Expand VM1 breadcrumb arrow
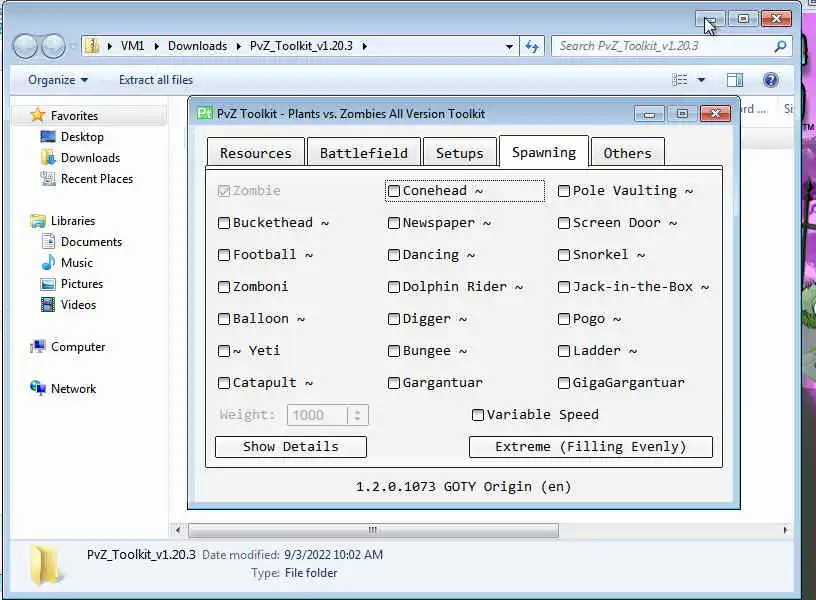Image resolution: width=816 pixels, height=600 pixels. pyautogui.click(x=156, y=46)
